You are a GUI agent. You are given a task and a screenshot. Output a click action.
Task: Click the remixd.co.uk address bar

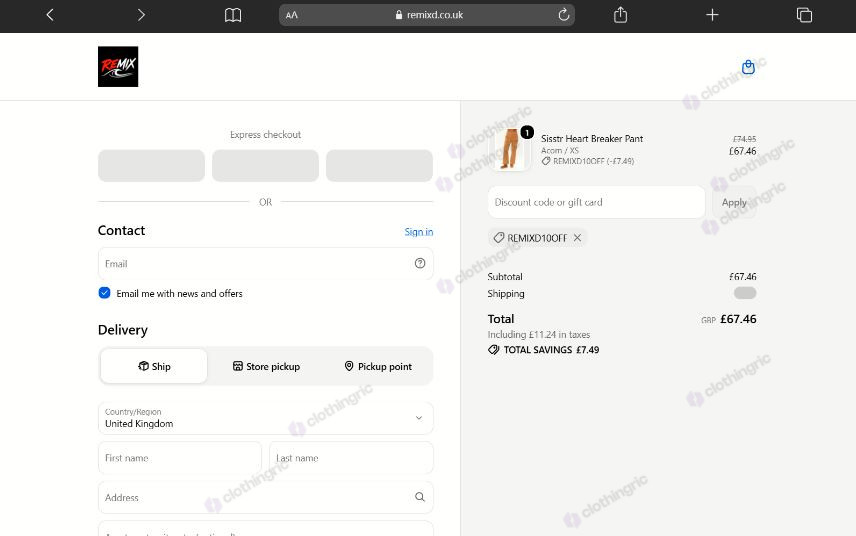click(426, 15)
